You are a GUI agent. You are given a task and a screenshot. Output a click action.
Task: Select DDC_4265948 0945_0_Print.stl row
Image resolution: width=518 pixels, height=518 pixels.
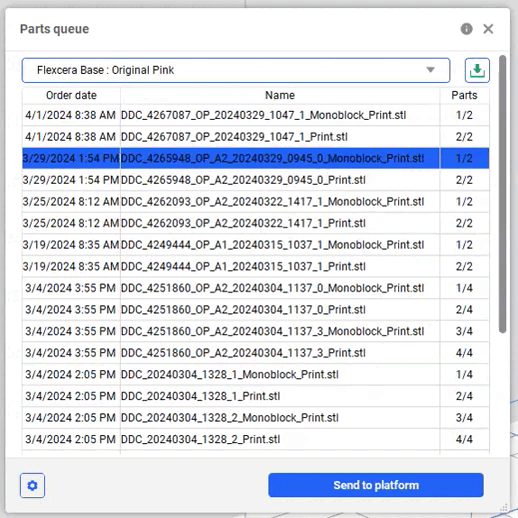[256, 180]
